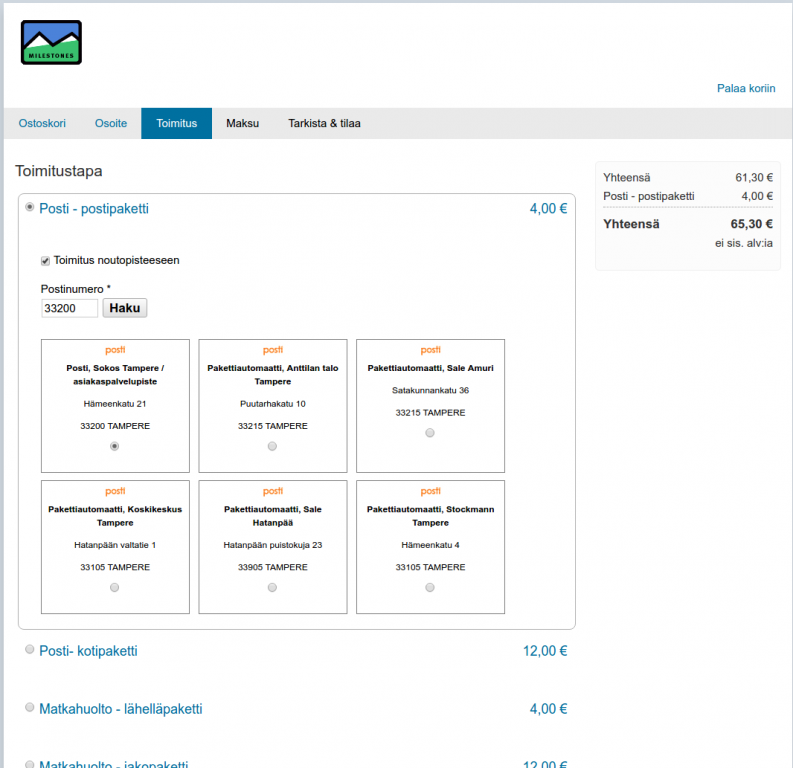Click Pakettiautomaatti, Sale Hatanpää name
The image size is (793, 768).
coord(273,516)
